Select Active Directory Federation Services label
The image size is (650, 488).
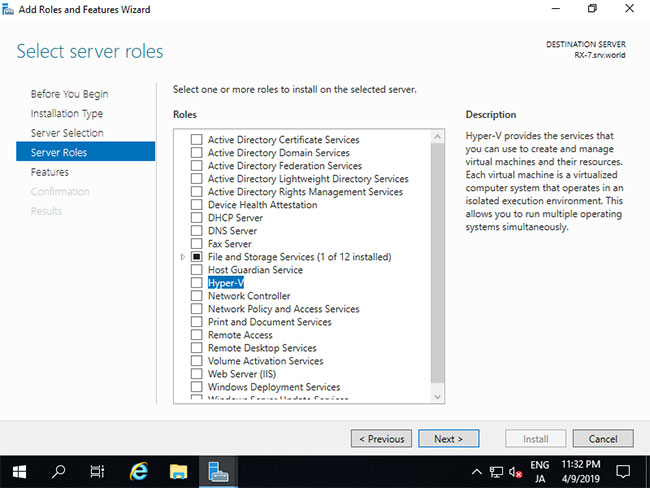285,165
